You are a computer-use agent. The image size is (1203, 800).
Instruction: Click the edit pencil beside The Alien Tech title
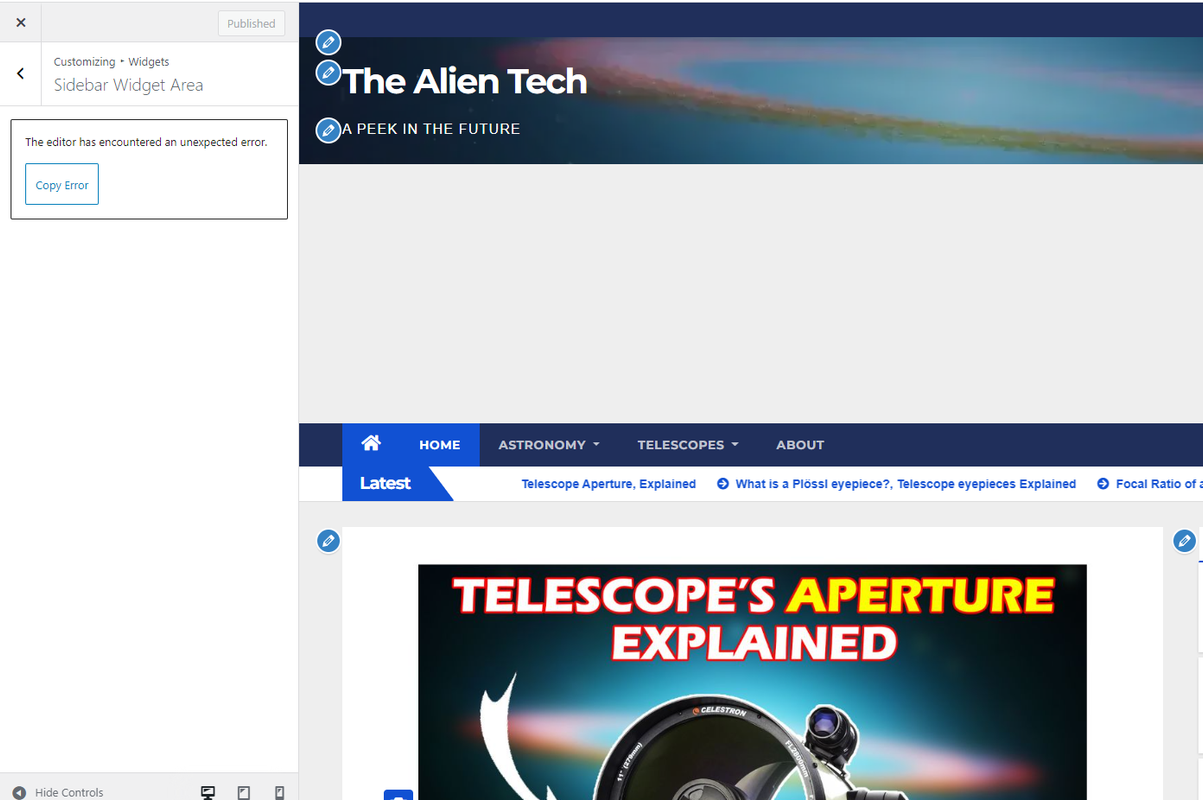328,72
